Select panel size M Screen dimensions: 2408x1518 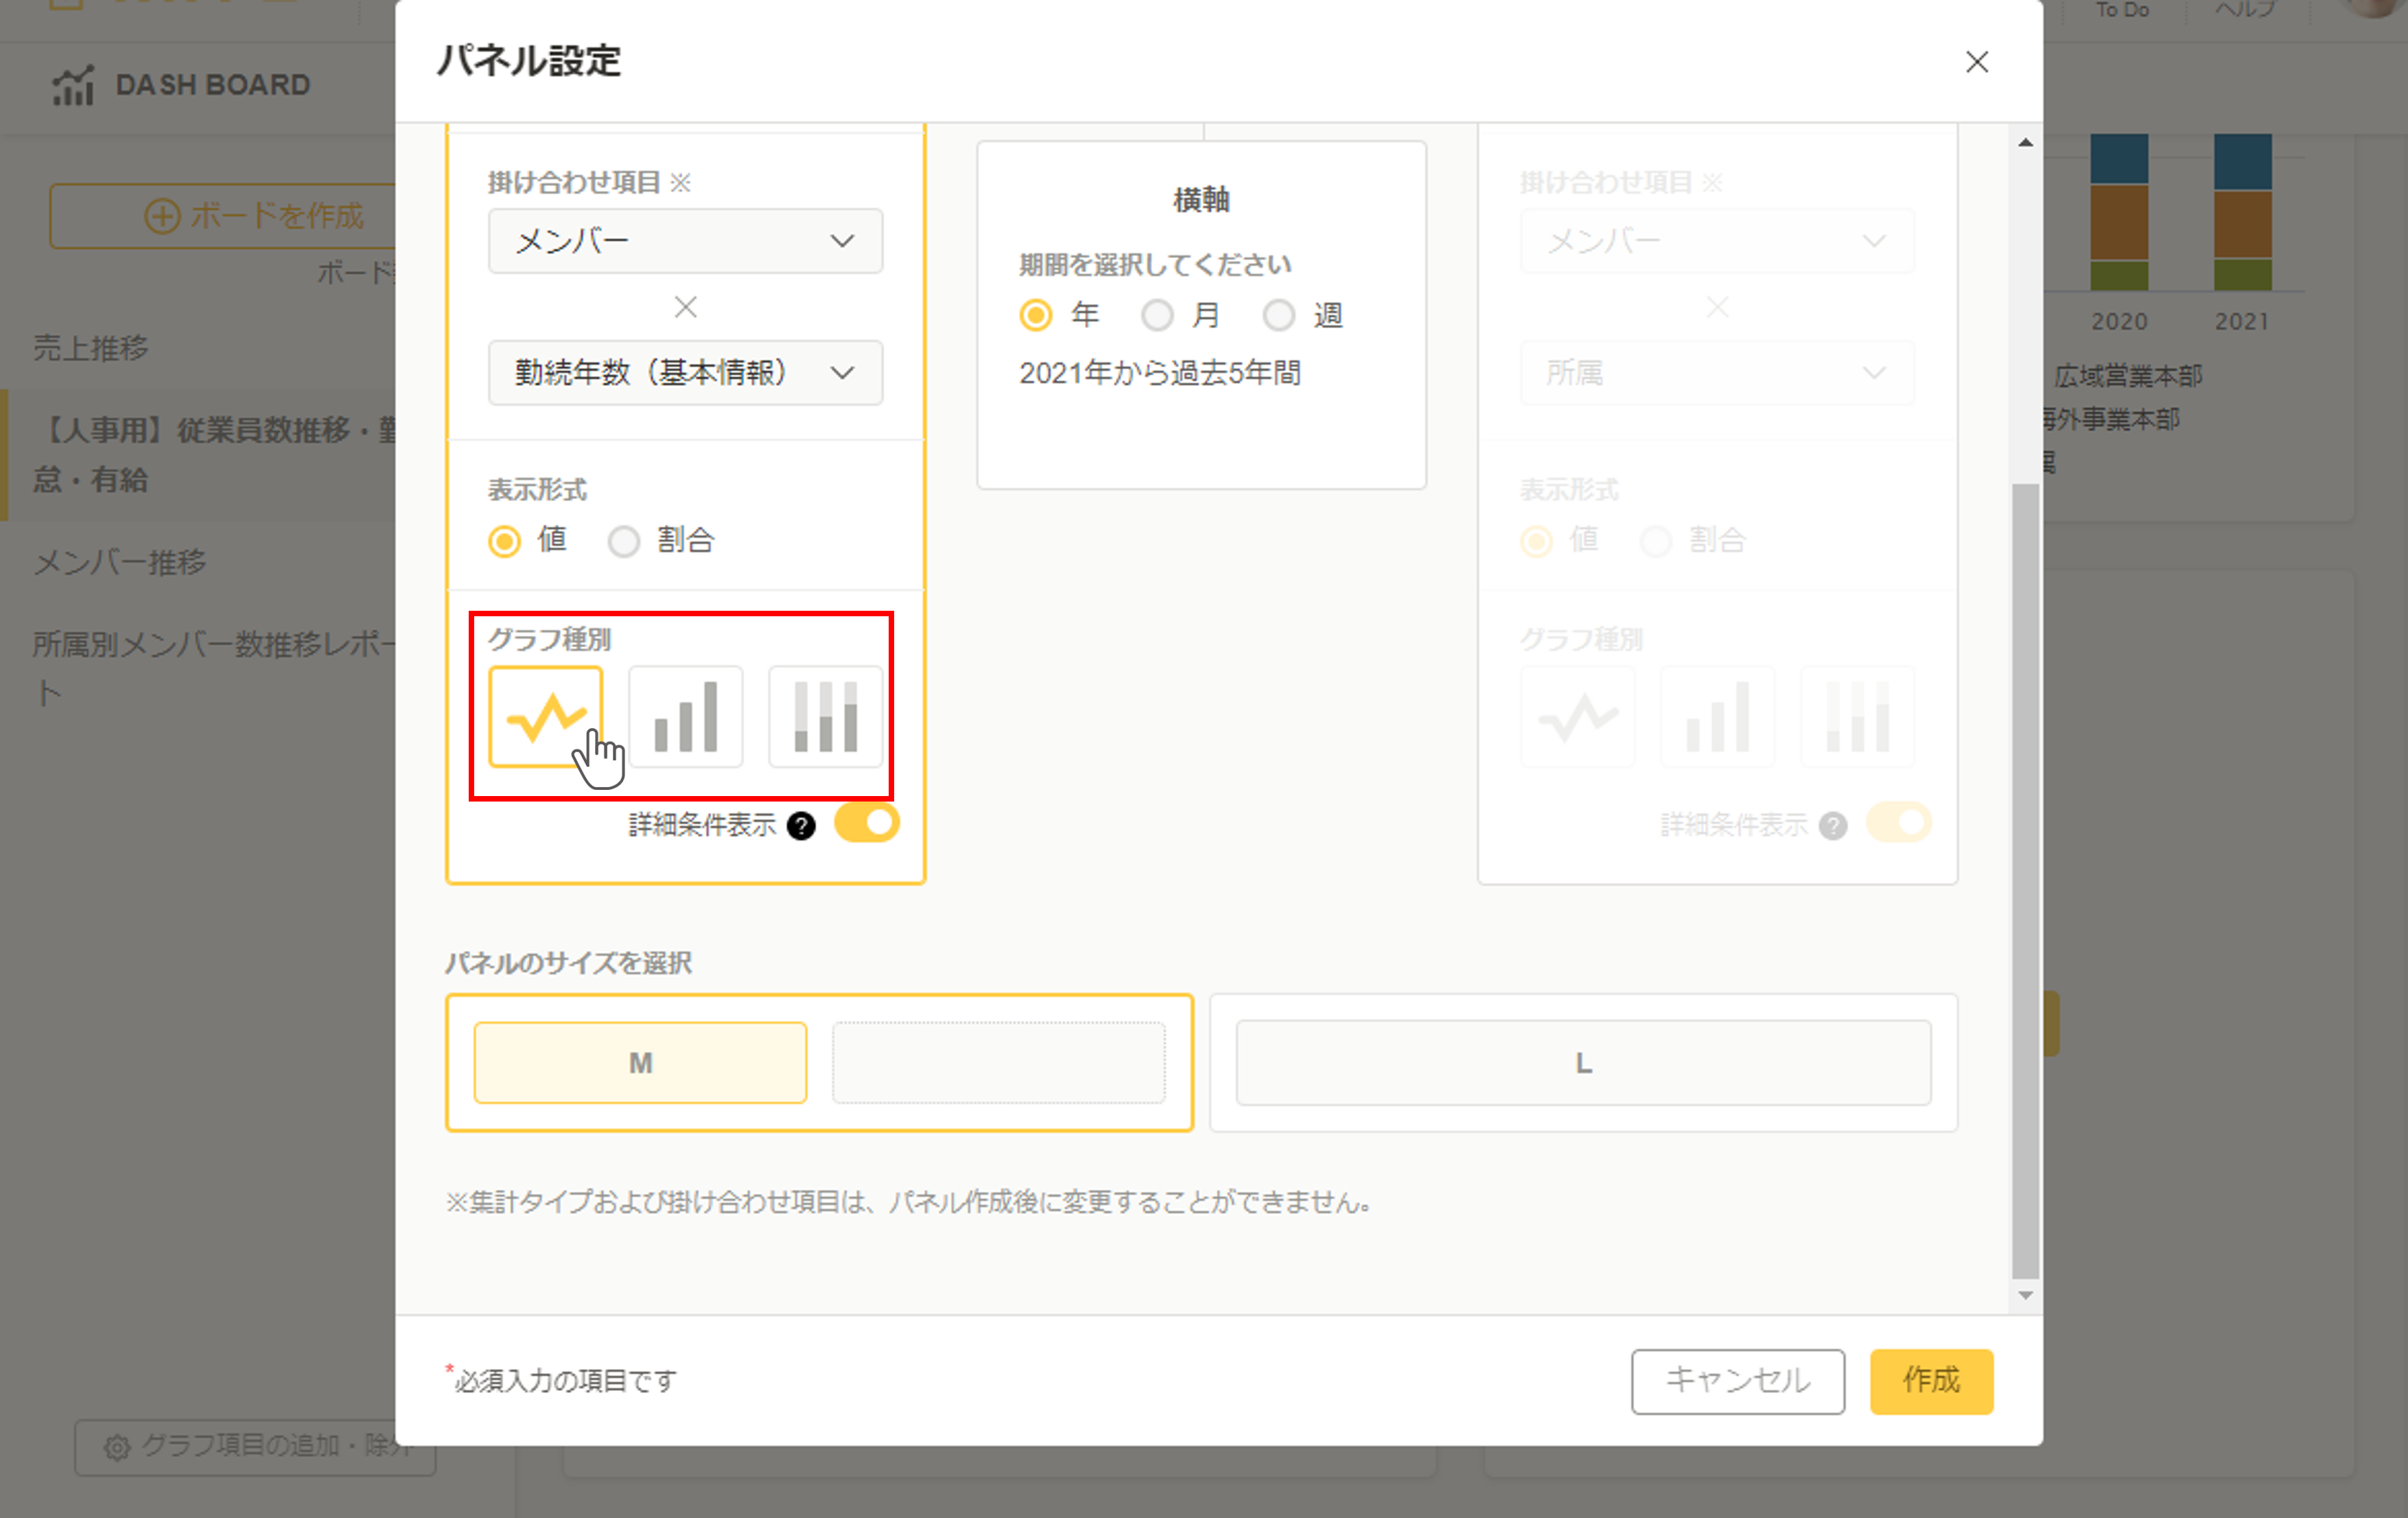click(x=640, y=1063)
